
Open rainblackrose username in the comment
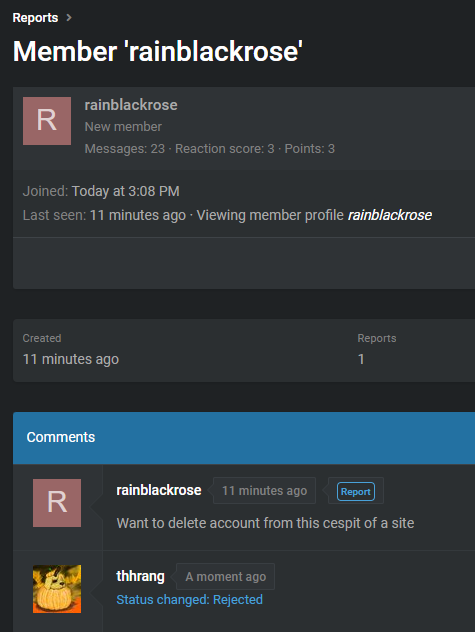coord(159,490)
